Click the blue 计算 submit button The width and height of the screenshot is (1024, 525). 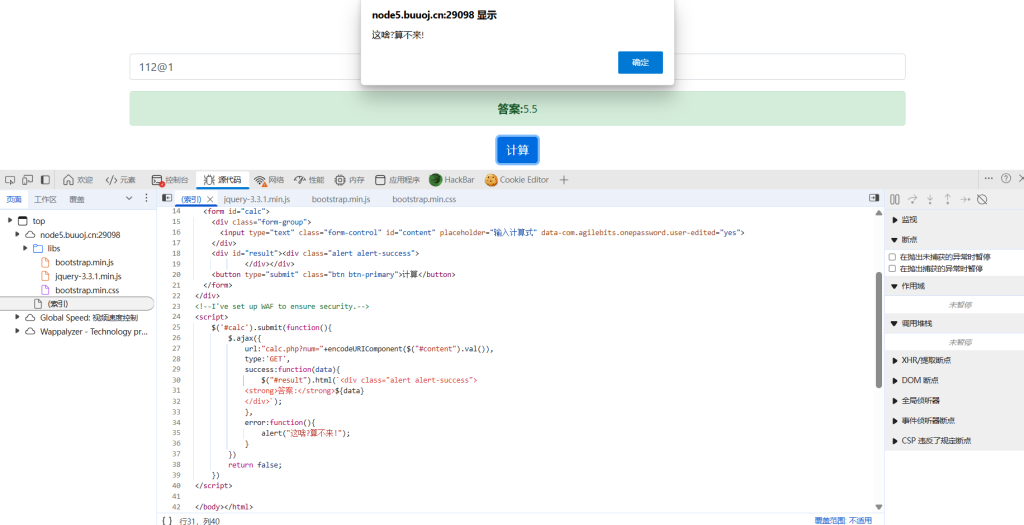517,150
